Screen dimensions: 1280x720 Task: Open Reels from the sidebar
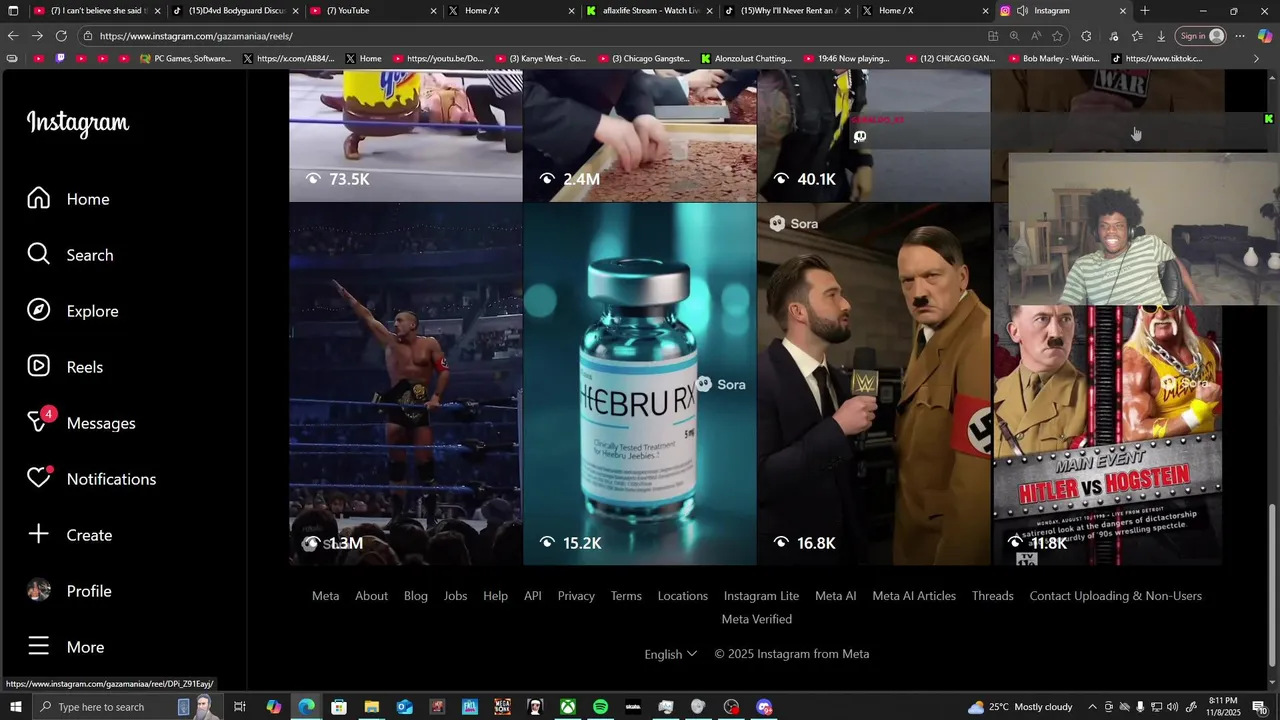click(x=65, y=367)
